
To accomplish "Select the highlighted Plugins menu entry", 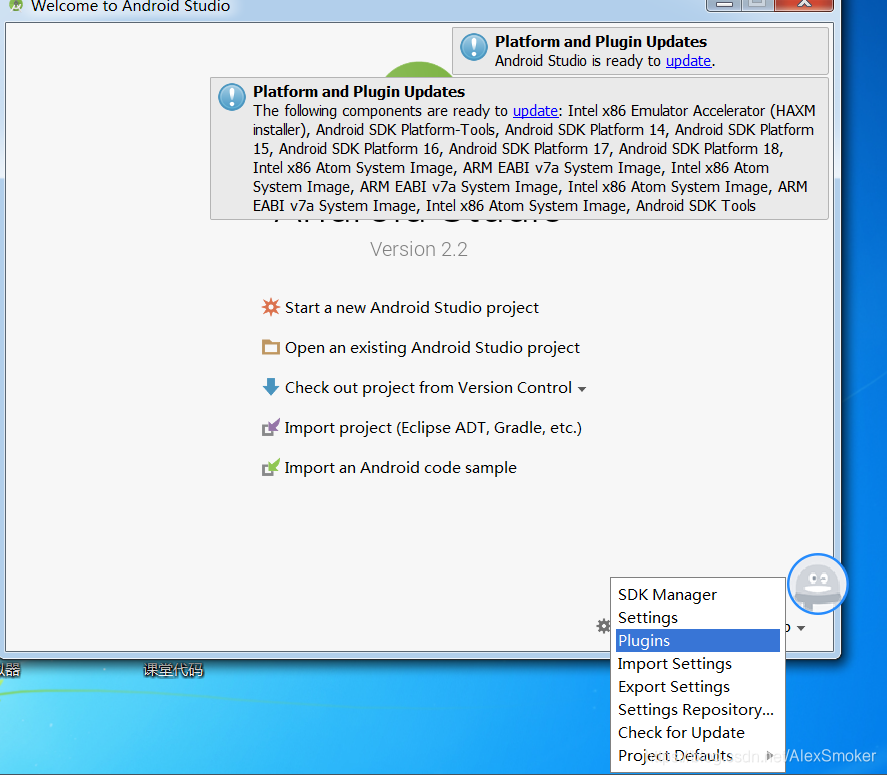I will coord(697,640).
